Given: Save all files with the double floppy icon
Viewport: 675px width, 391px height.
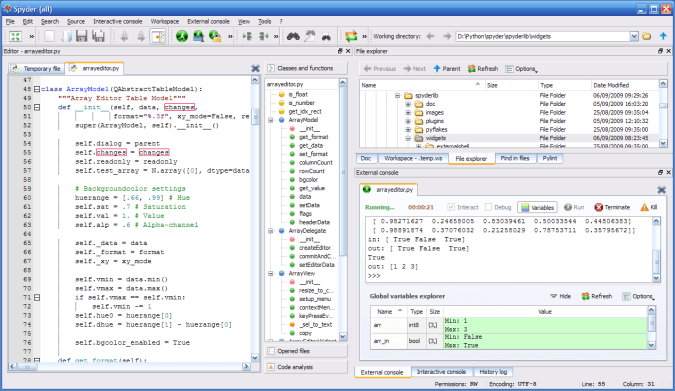Looking at the screenshot, I should (x=99, y=36).
